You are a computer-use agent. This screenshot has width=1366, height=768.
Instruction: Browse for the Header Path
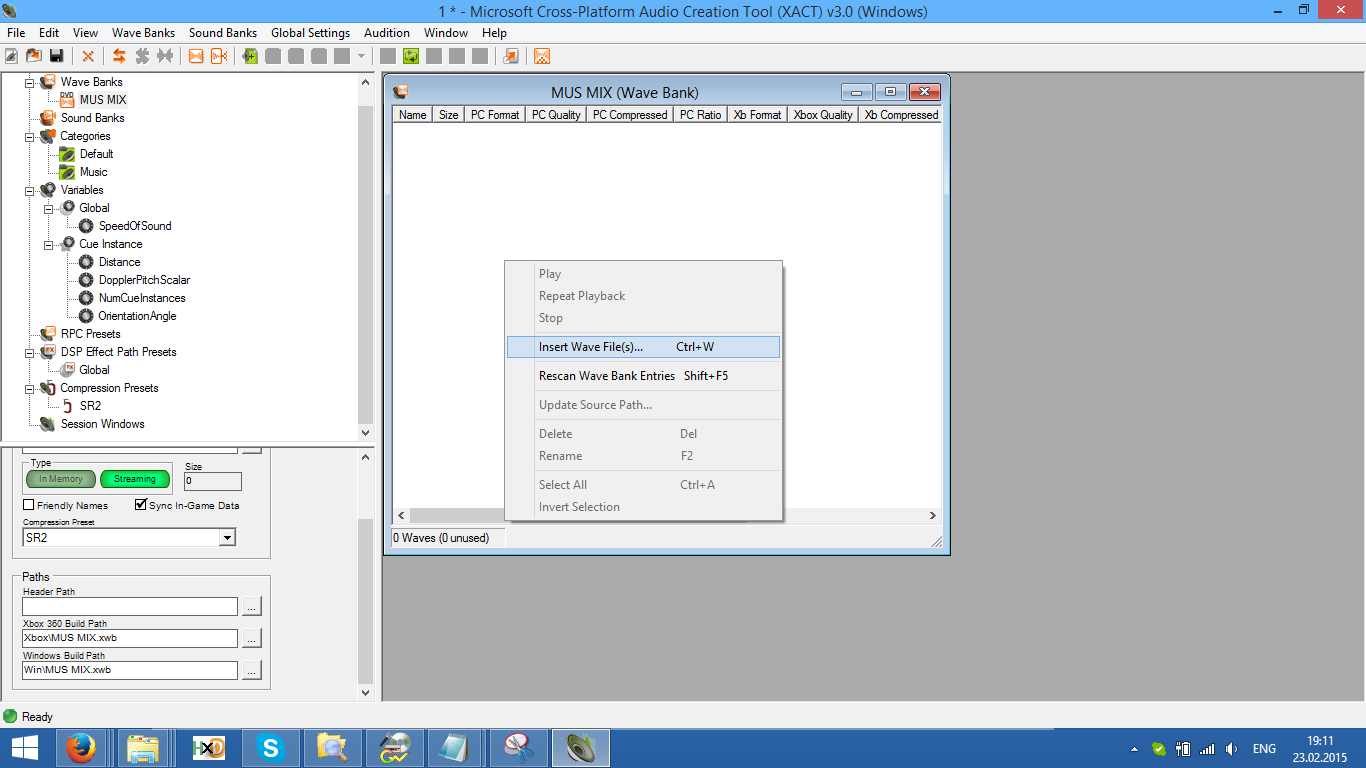click(252, 606)
